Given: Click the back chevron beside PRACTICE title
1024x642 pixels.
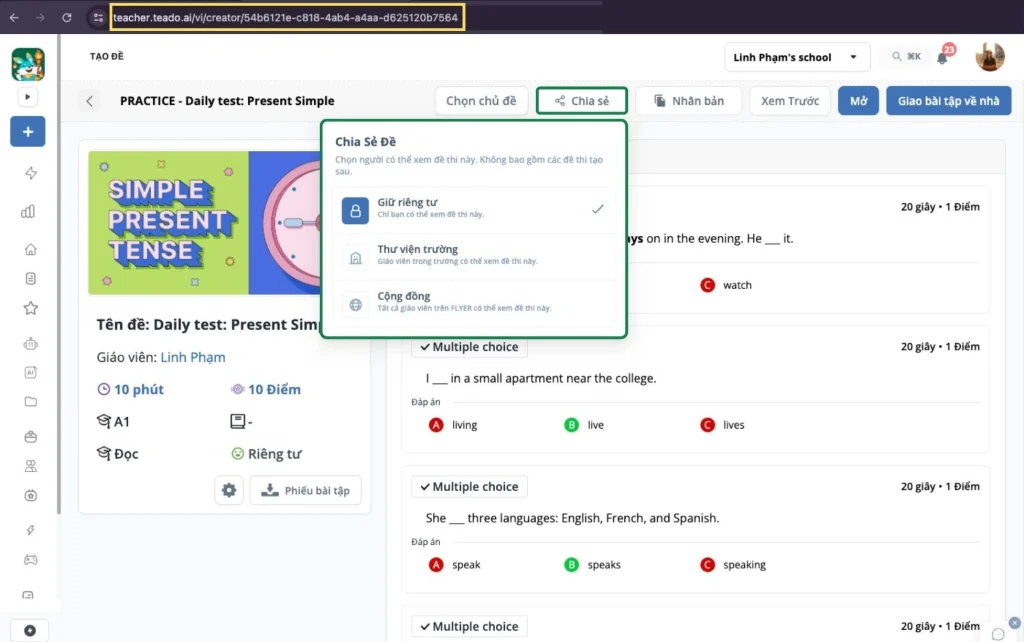Looking at the screenshot, I should [x=89, y=101].
